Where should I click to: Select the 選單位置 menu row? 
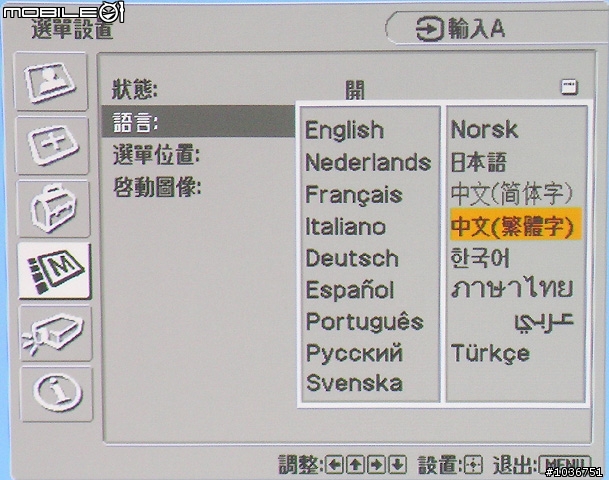click(x=156, y=155)
